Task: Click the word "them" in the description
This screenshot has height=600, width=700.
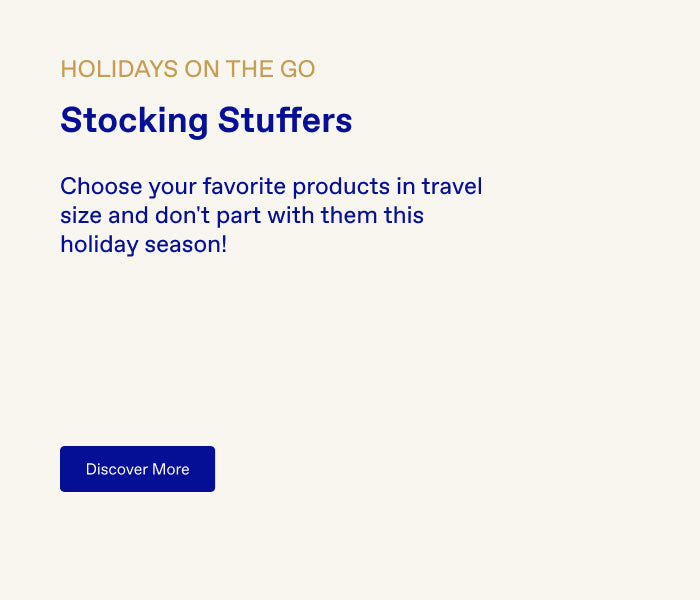Action: pyautogui.click(x=349, y=216)
